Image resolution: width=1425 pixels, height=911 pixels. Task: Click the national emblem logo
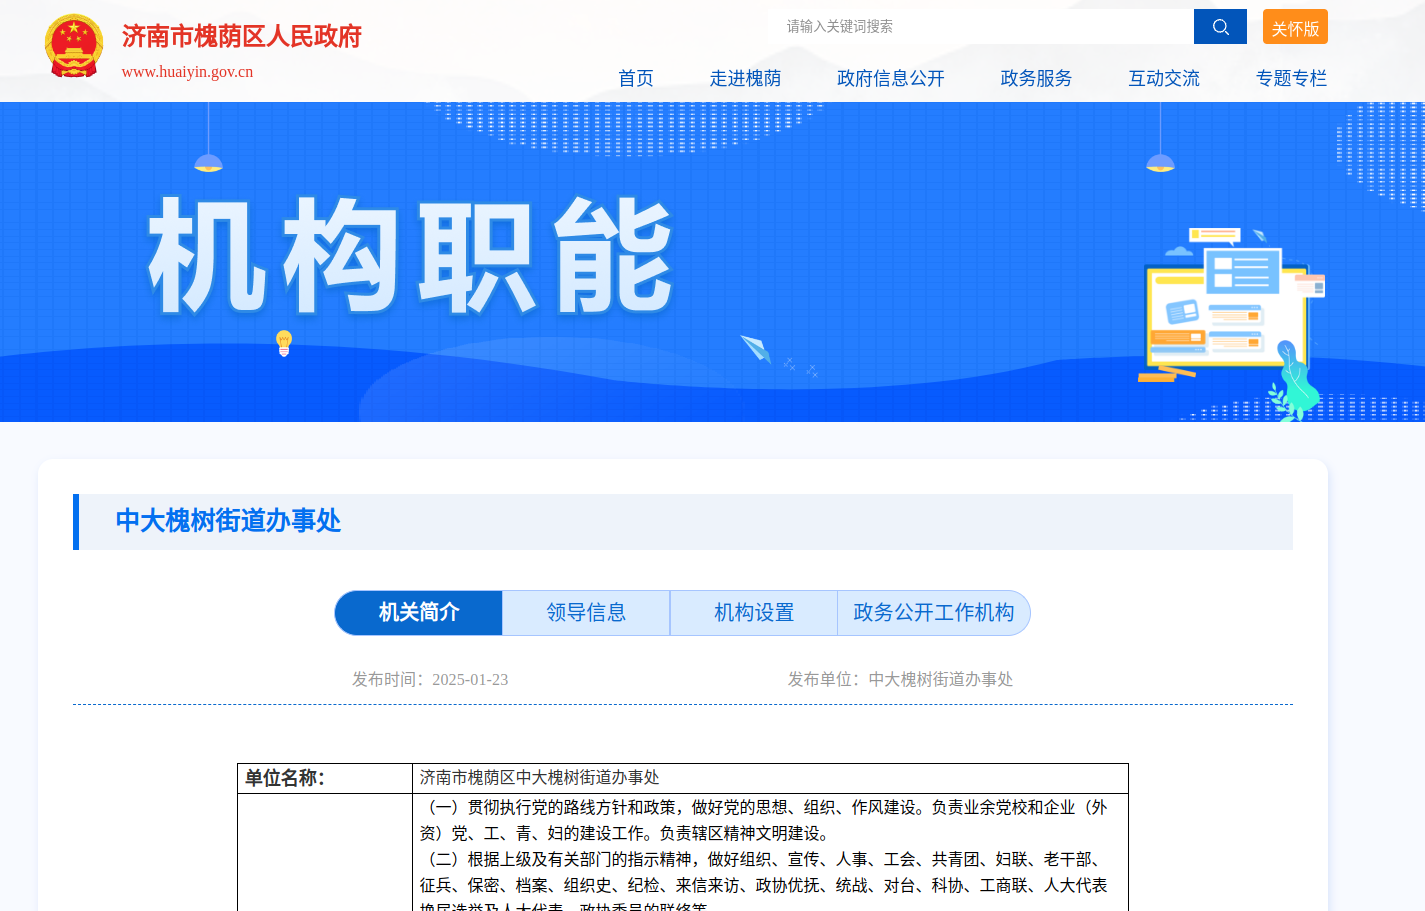click(74, 46)
